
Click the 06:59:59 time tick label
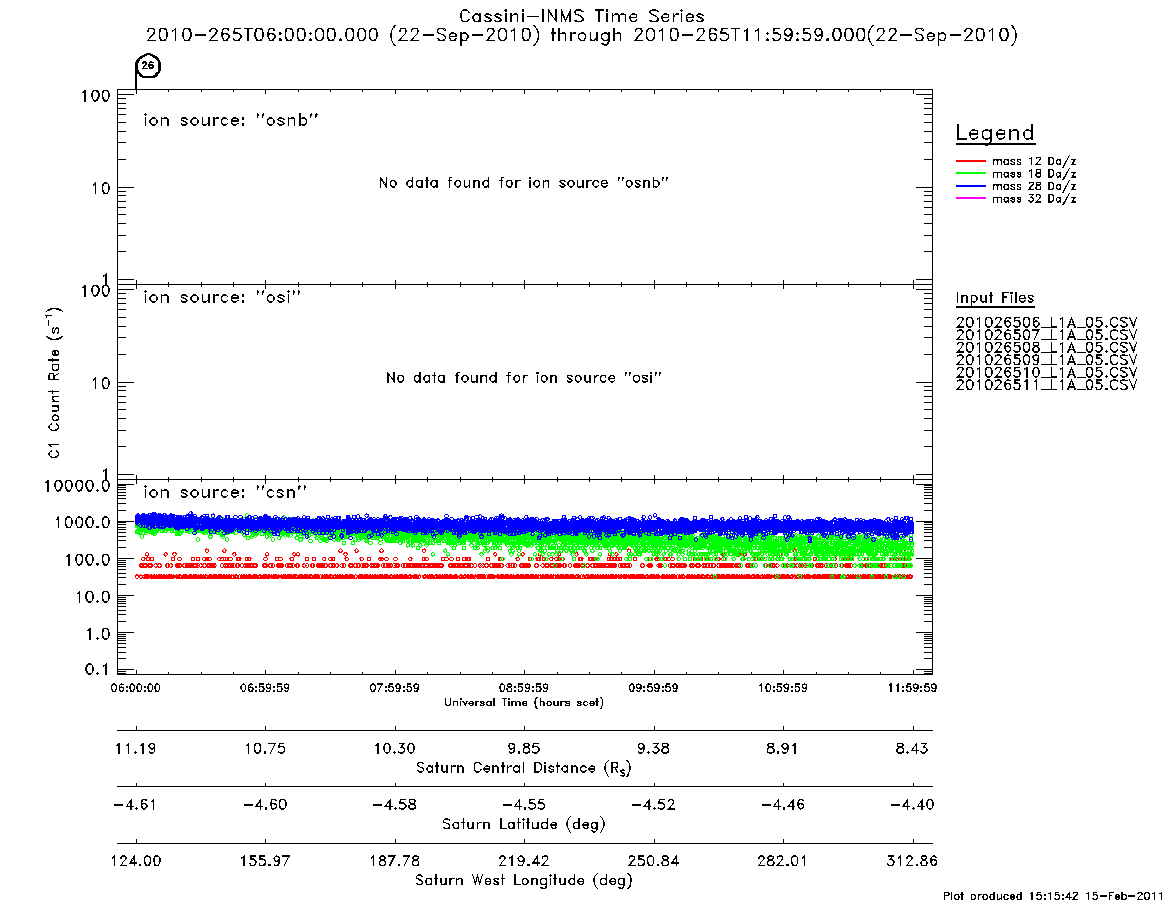tap(265, 688)
